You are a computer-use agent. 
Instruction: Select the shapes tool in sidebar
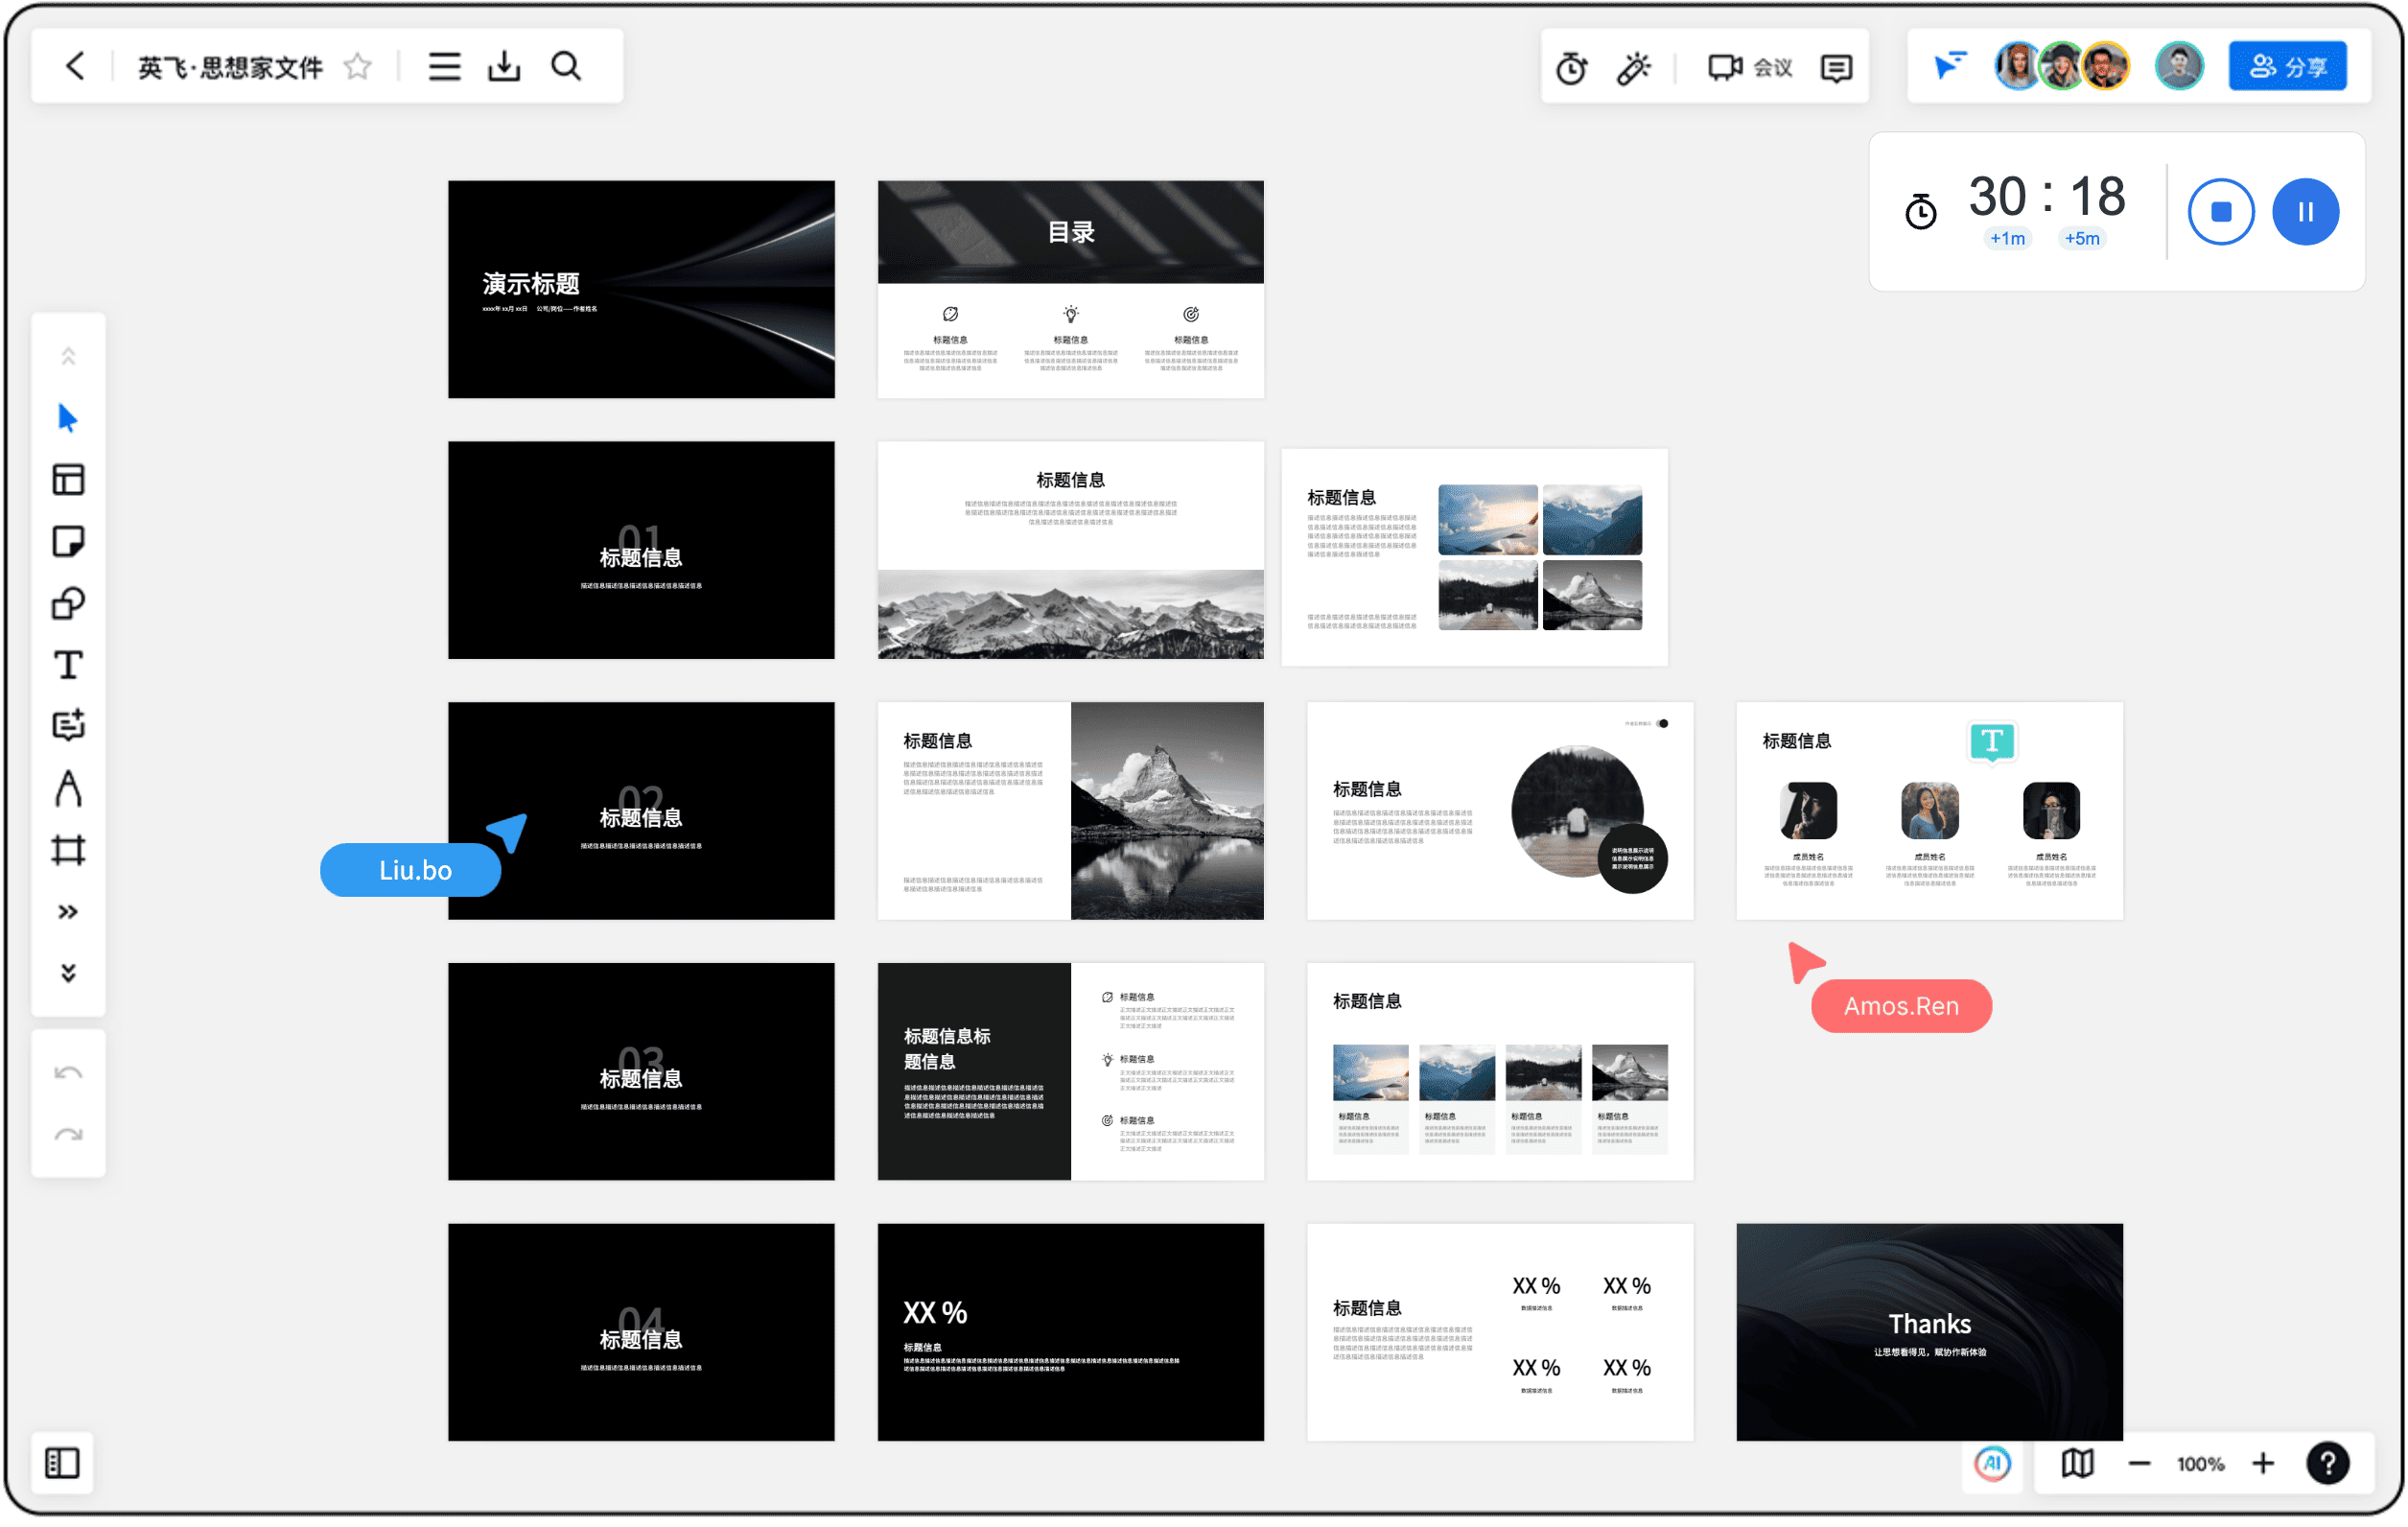point(68,604)
